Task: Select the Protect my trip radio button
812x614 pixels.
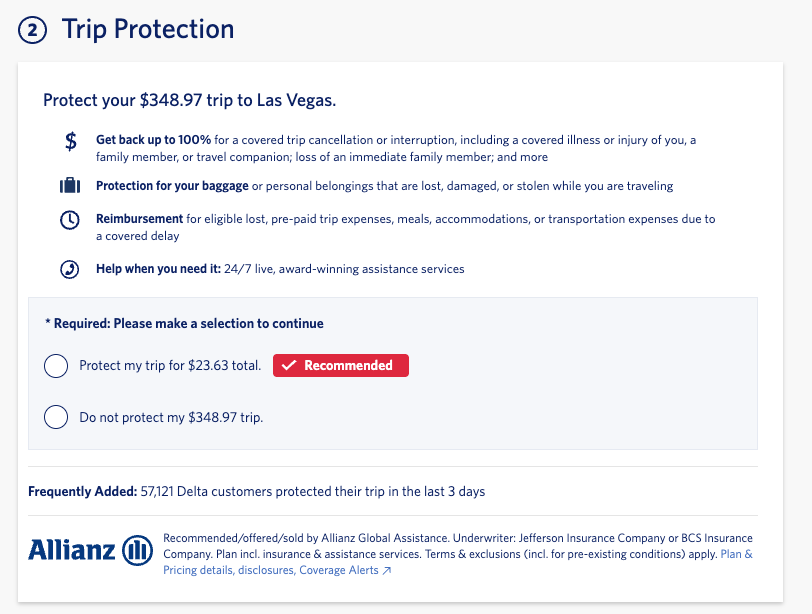Action: [56, 366]
